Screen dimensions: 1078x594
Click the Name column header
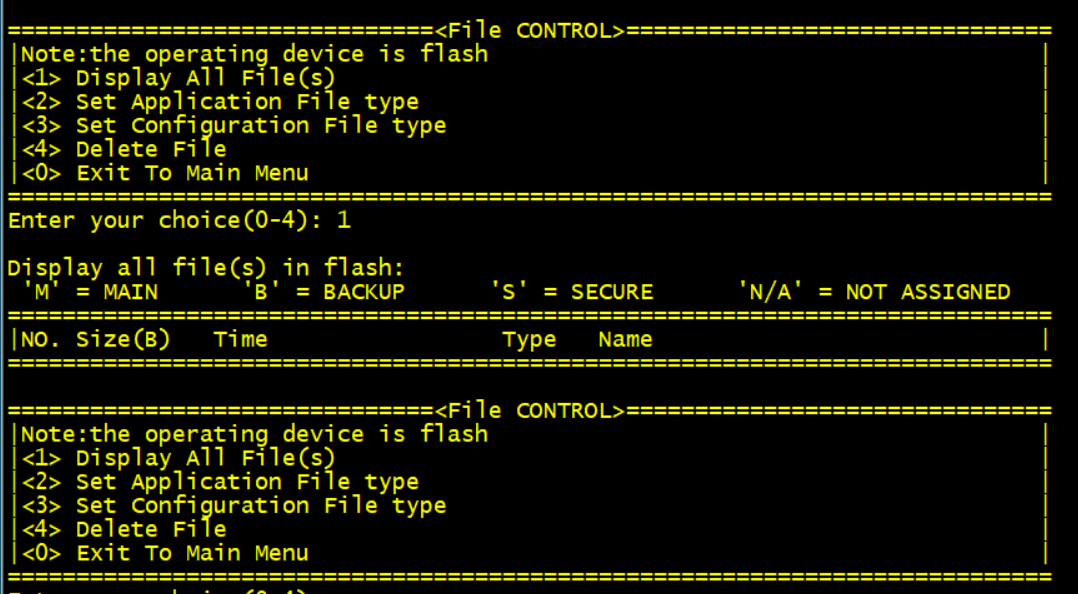625,340
